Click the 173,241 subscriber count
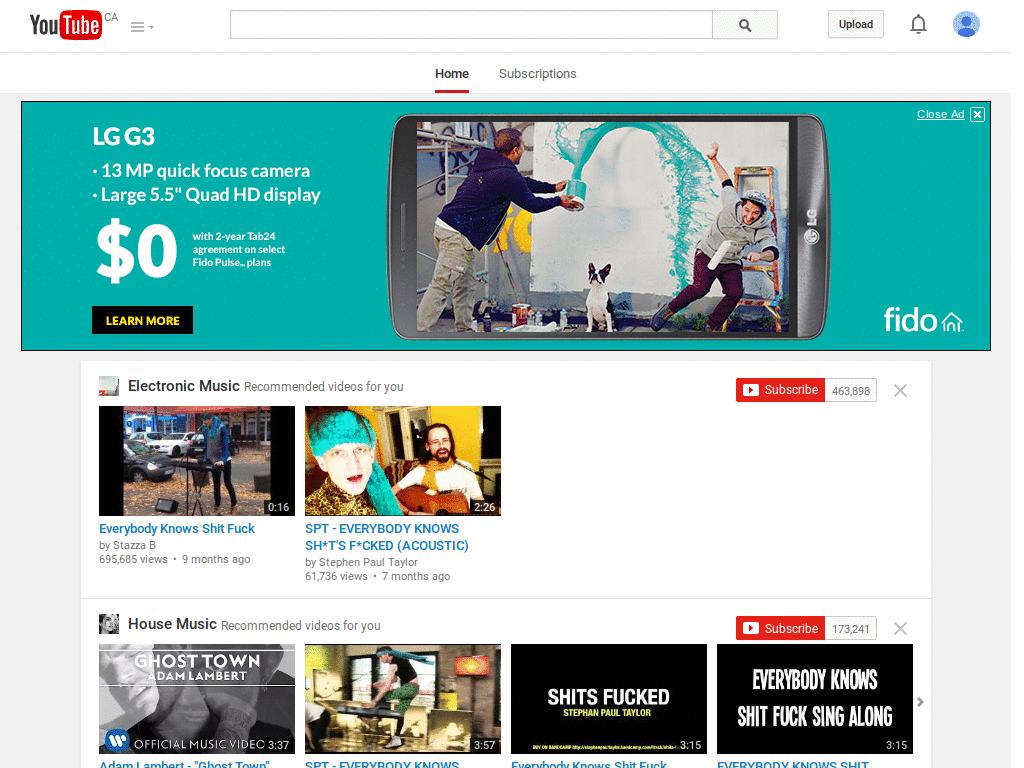 [850, 629]
